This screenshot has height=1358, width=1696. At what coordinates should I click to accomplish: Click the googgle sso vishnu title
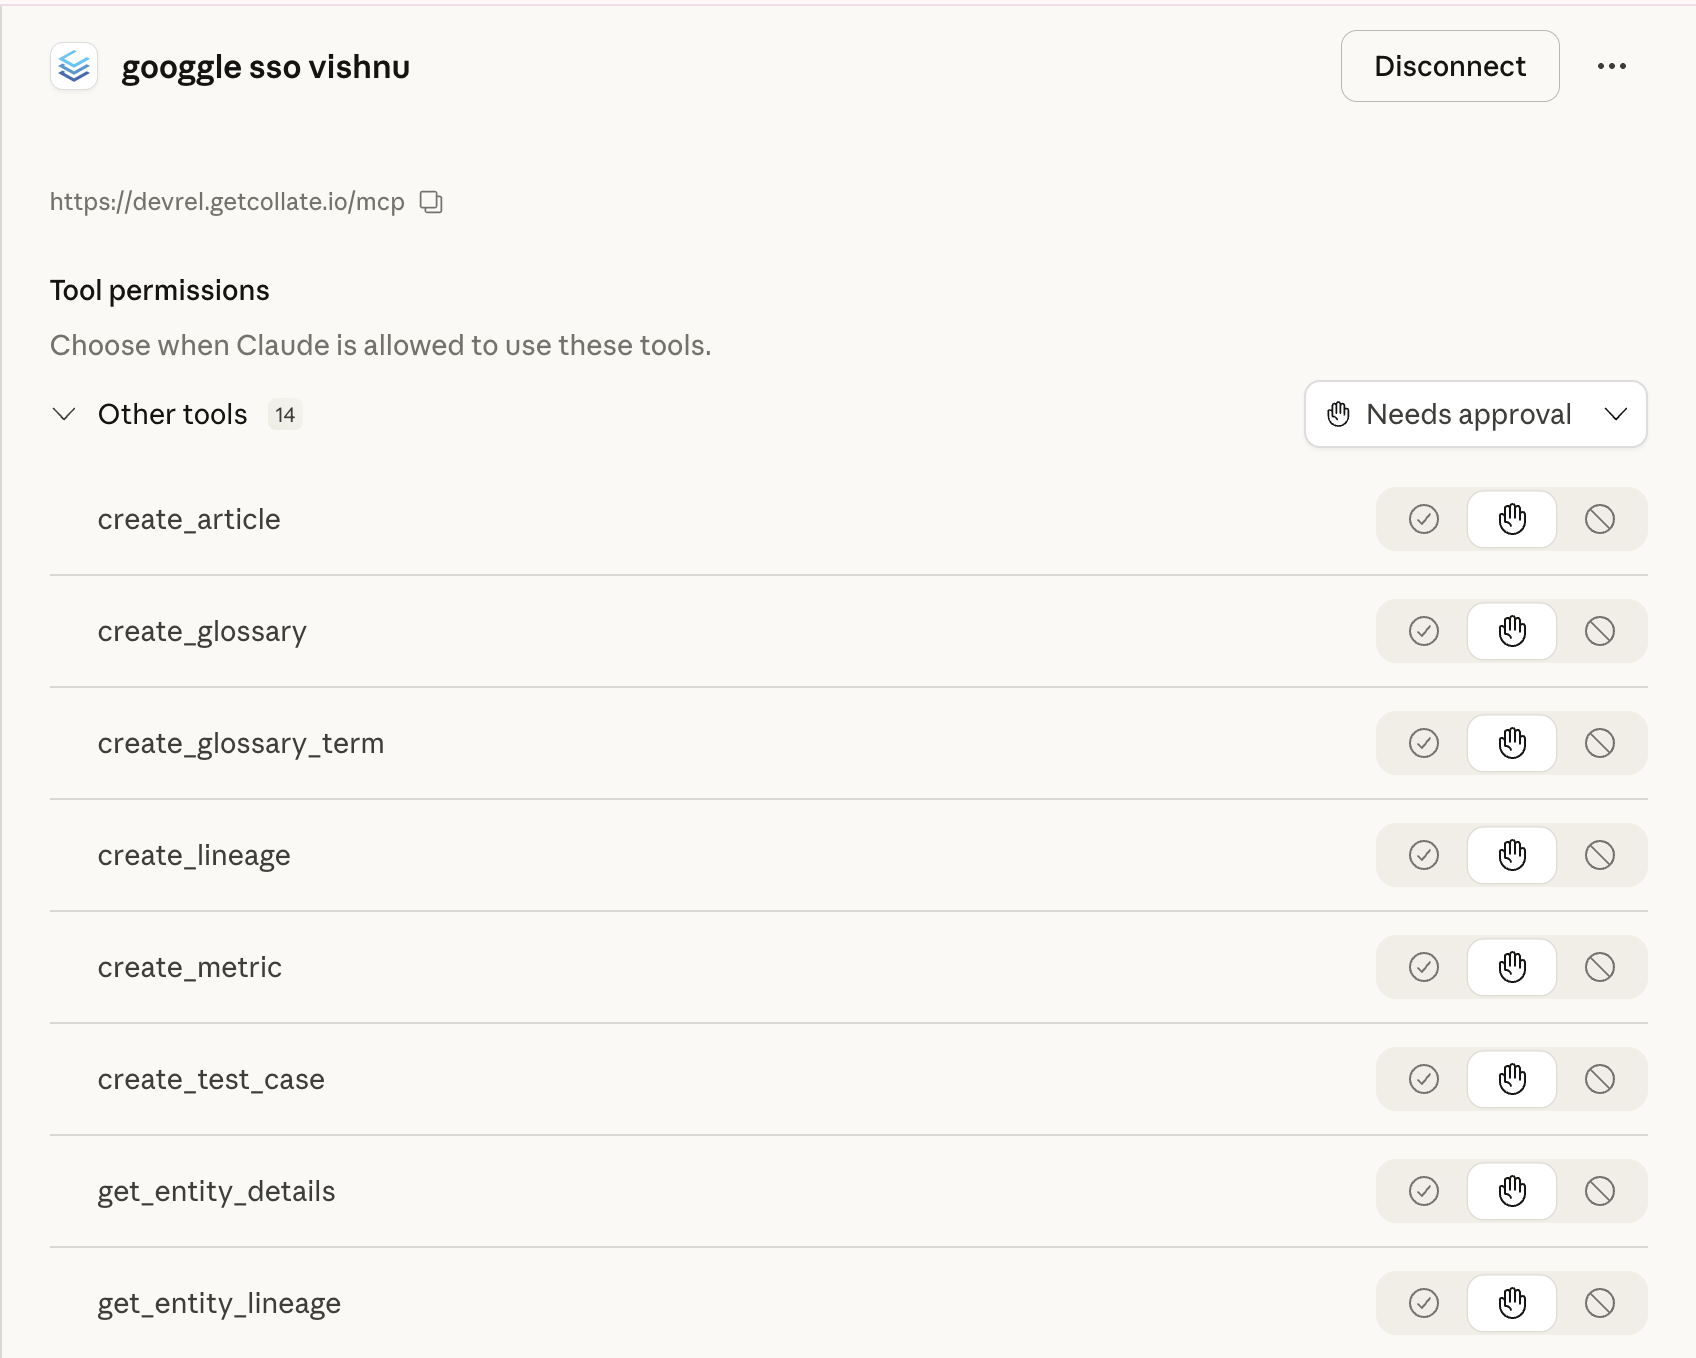pos(265,67)
